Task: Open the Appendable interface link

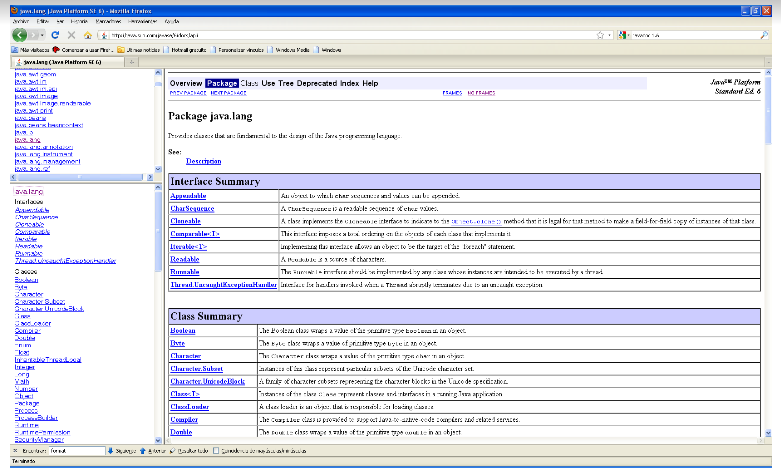Action: (188, 196)
